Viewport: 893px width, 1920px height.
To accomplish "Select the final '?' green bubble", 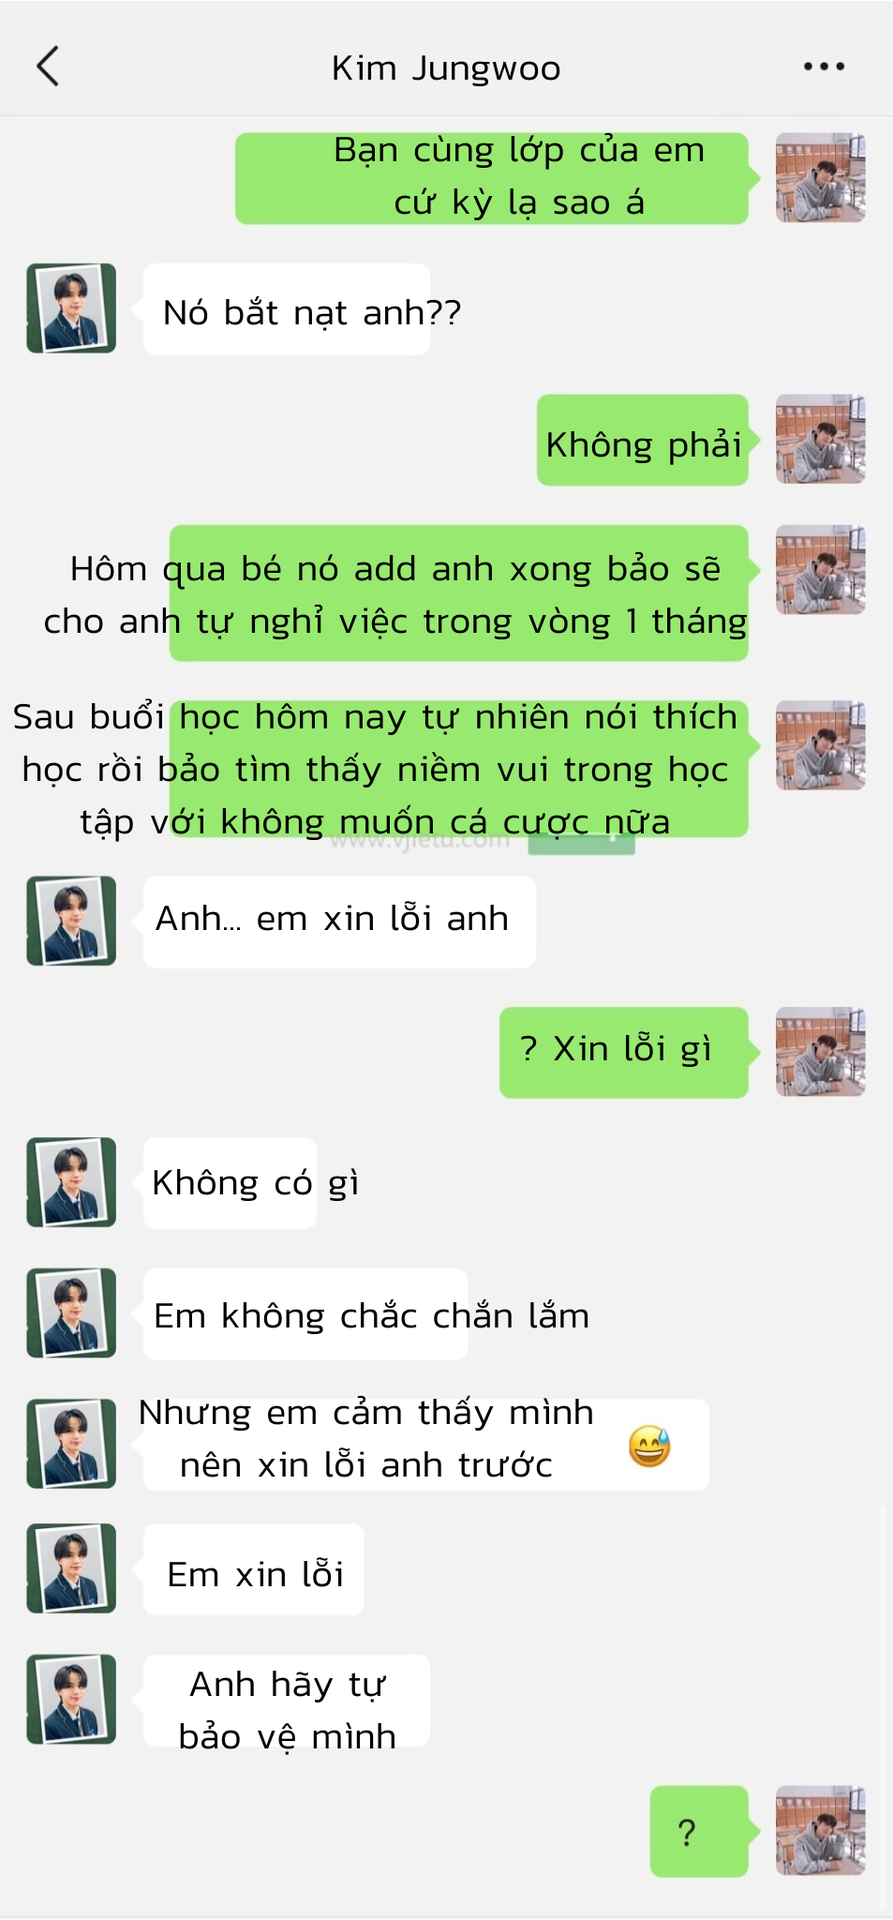I will click(699, 1831).
